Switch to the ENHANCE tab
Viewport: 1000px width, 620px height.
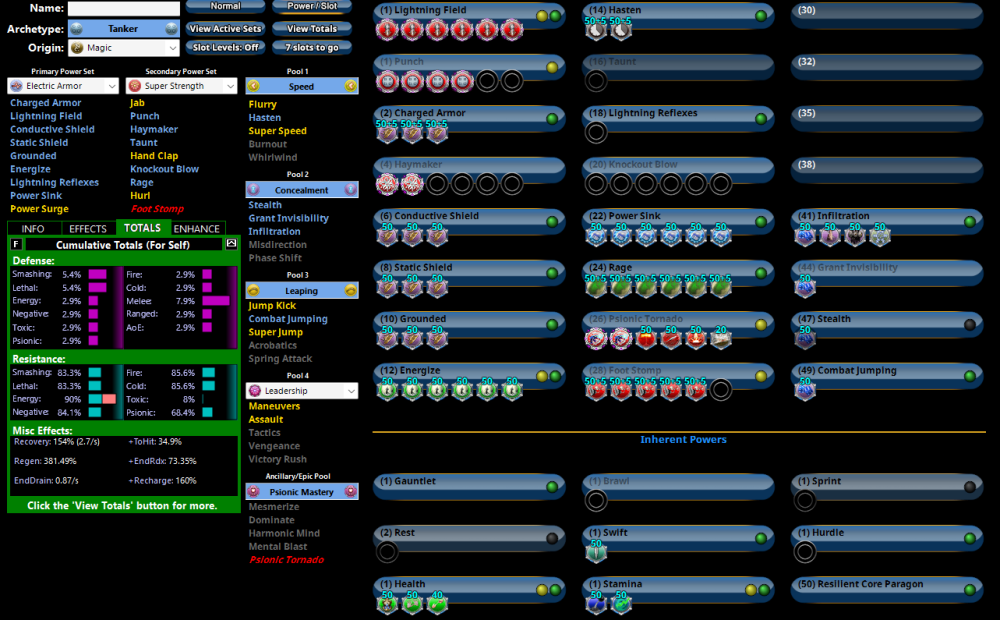tap(197, 229)
